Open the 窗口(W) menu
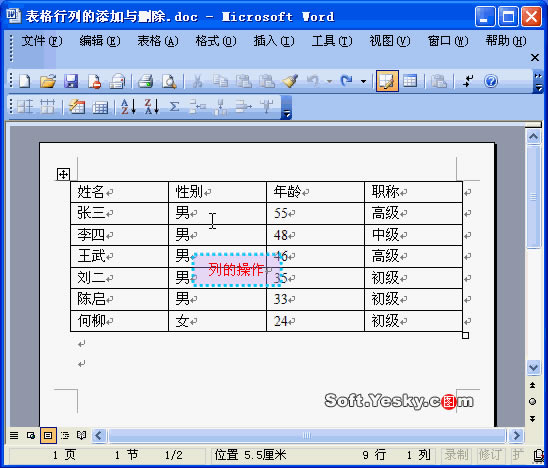Screen dimensions: 548x468 tap(448, 41)
